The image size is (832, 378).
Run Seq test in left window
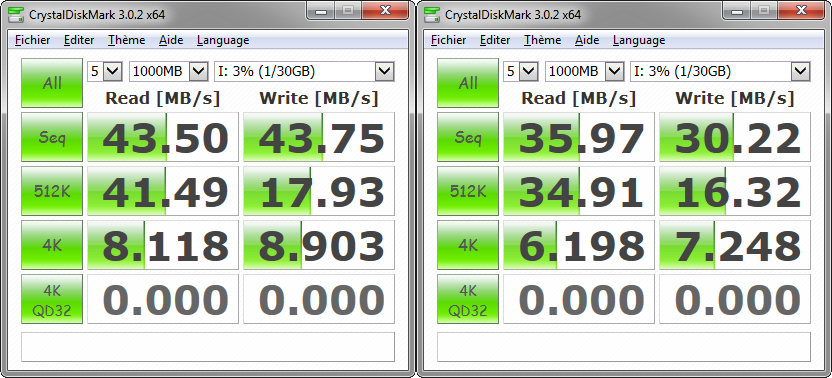click(x=52, y=137)
